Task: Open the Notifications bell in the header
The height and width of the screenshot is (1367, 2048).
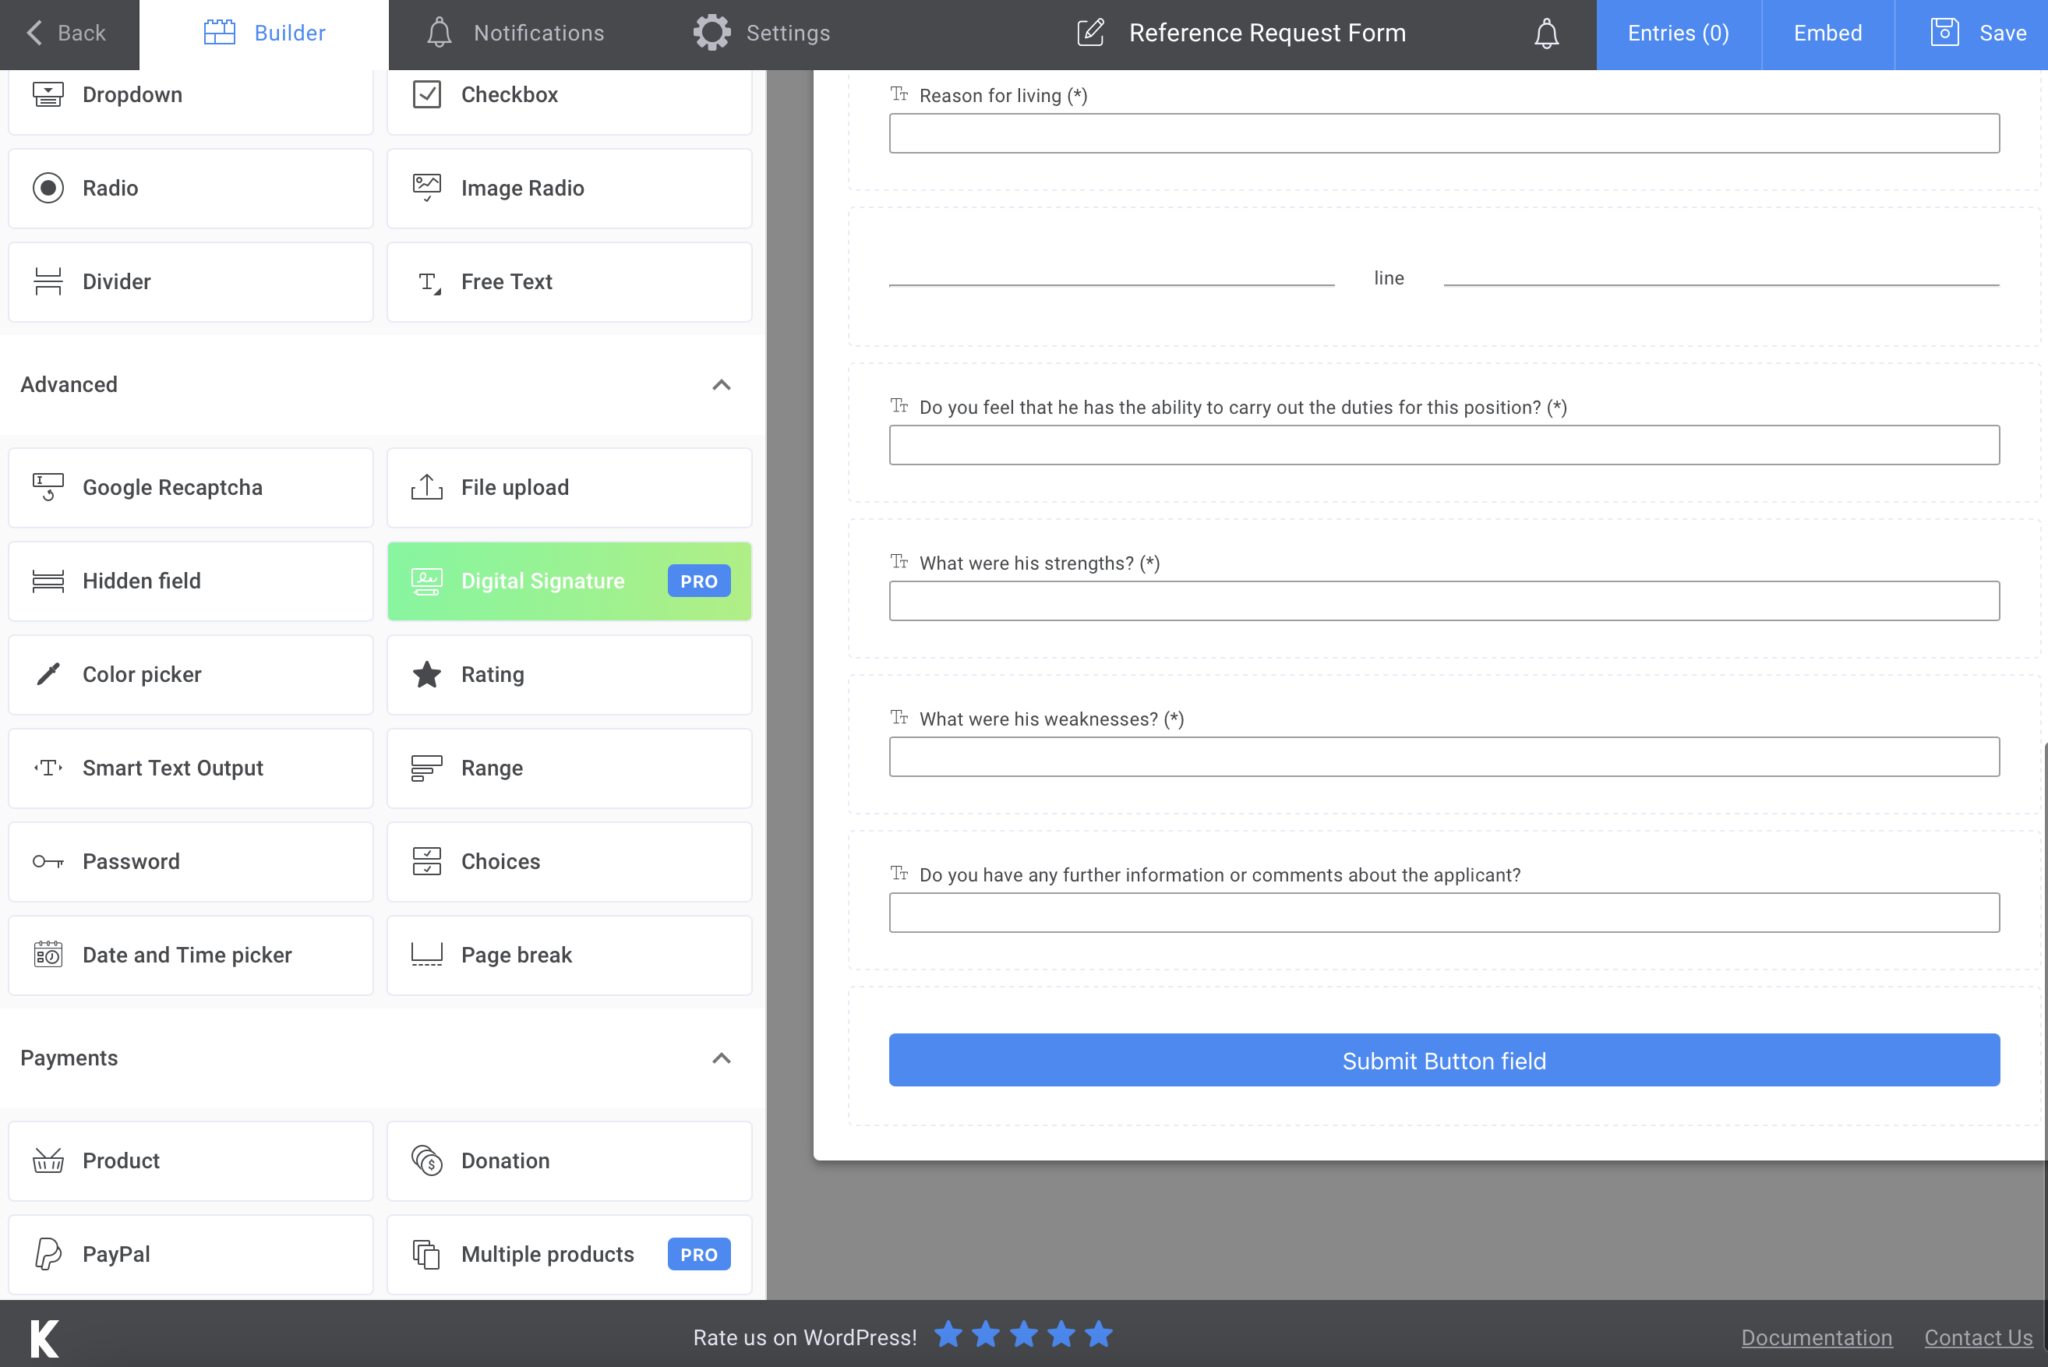Action: 1545,33
